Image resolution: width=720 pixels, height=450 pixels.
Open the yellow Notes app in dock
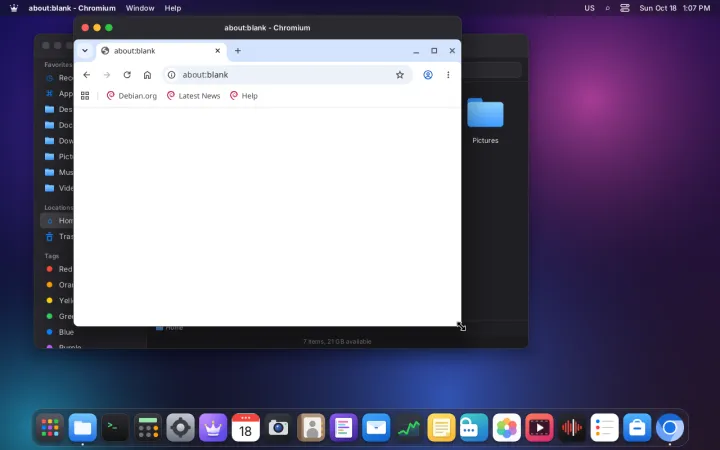coord(441,428)
